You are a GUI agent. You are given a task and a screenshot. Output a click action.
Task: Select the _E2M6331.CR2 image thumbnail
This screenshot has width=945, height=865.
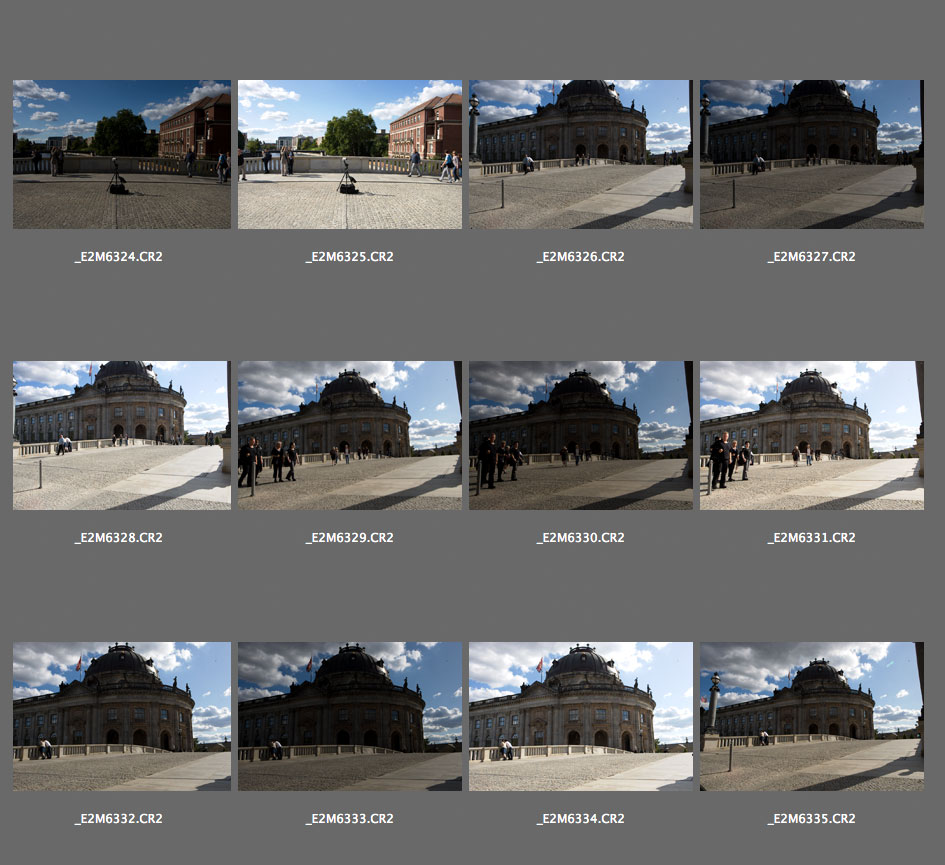[811, 435]
